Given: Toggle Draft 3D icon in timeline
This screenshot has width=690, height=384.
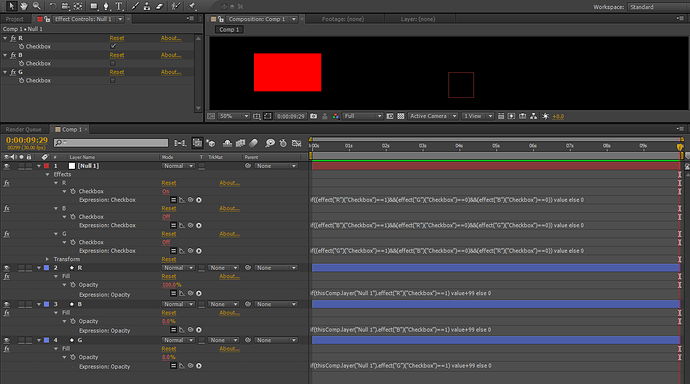Looking at the screenshot, I should coord(211,143).
